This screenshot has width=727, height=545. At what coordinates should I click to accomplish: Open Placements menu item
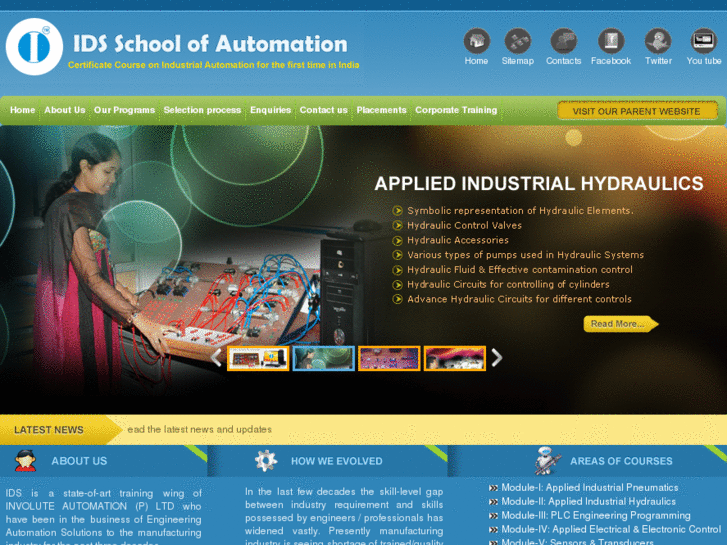[x=381, y=110]
